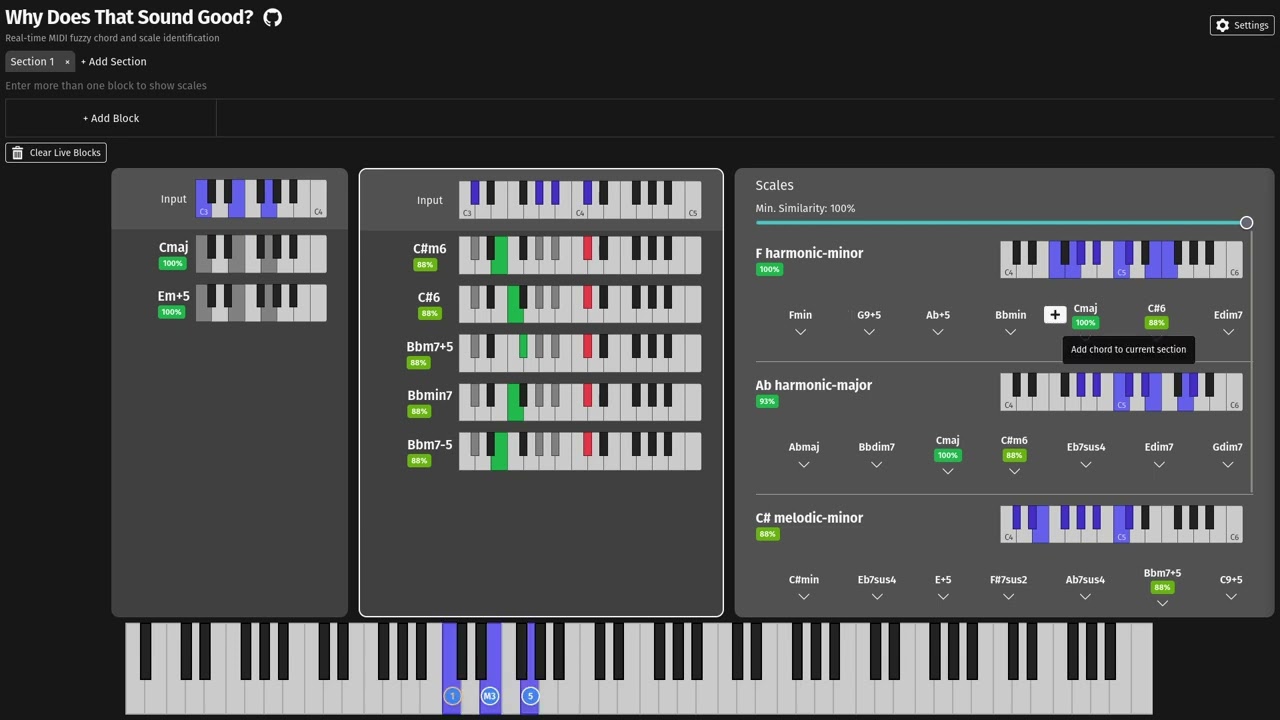Select the Section 1 tab
Screen dimensions: 1280x720
[x=33, y=62]
